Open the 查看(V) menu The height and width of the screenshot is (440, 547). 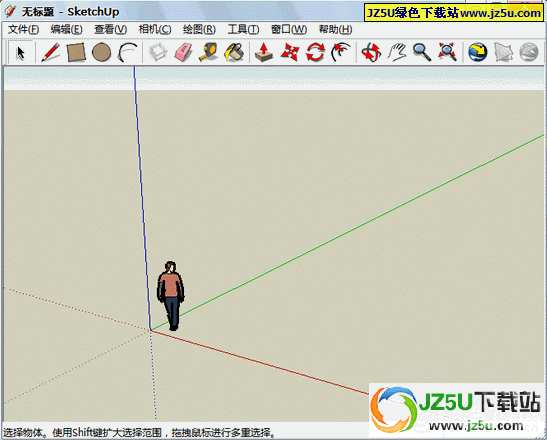click(111, 29)
